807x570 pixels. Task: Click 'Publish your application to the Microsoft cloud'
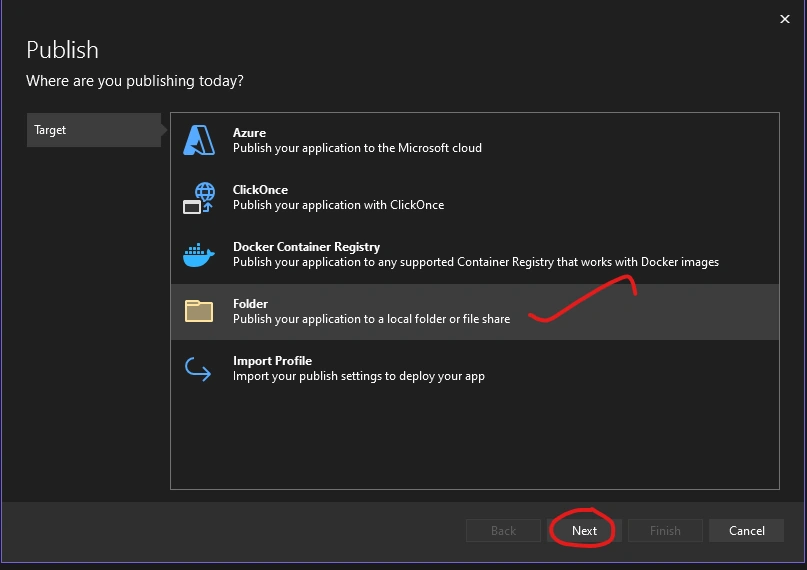coord(358,148)
